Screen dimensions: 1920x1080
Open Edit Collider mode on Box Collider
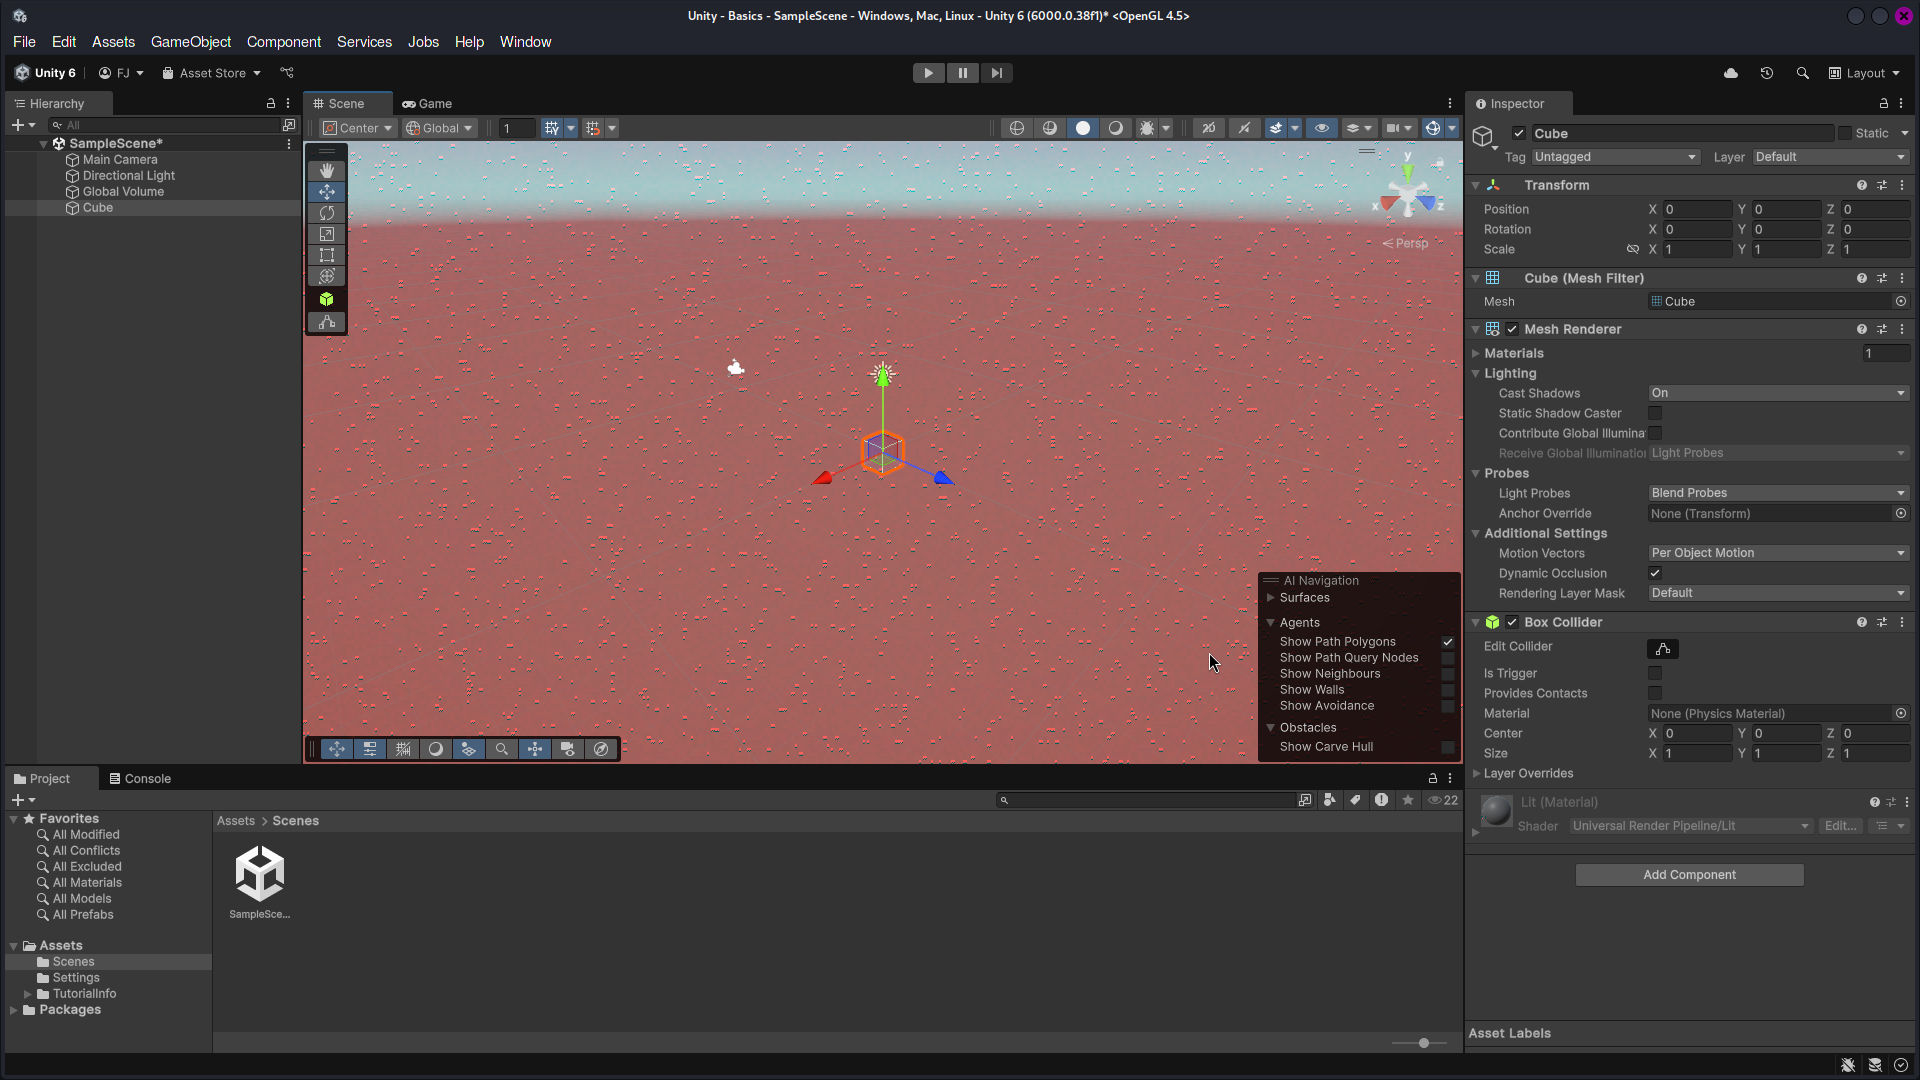tap(1663, 648)
